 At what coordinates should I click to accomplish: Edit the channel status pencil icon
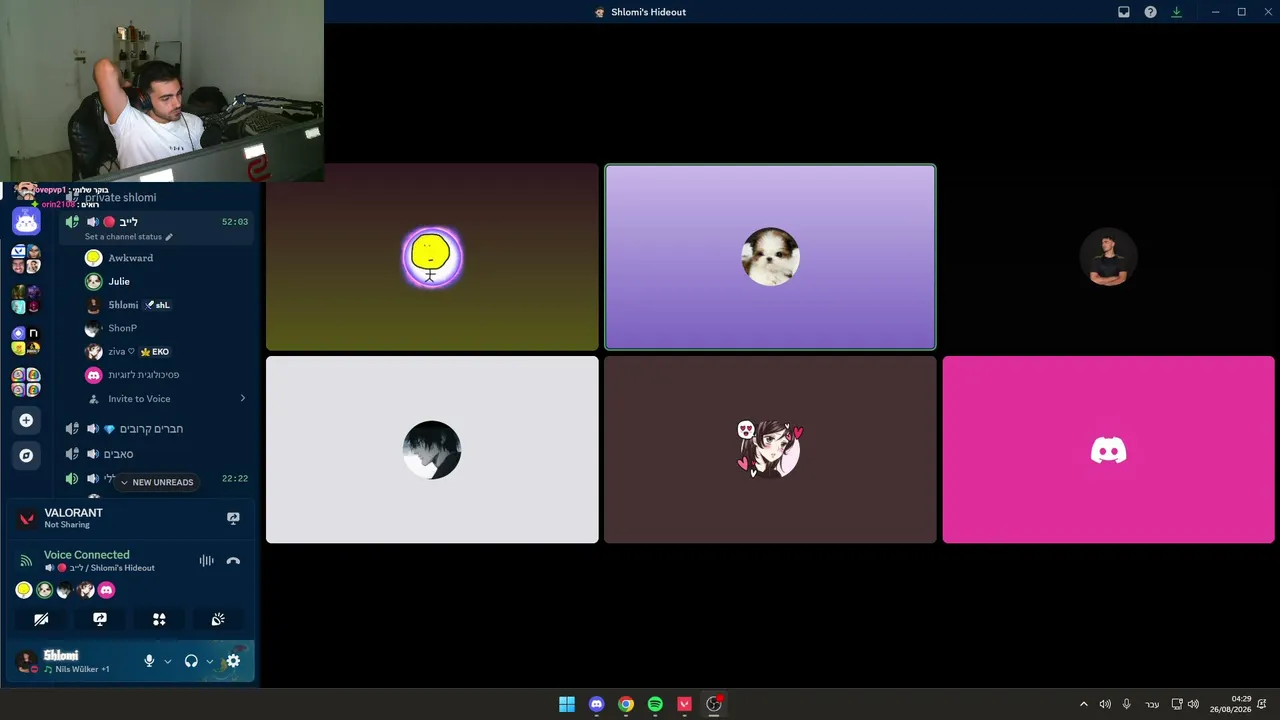click(169, 237)
